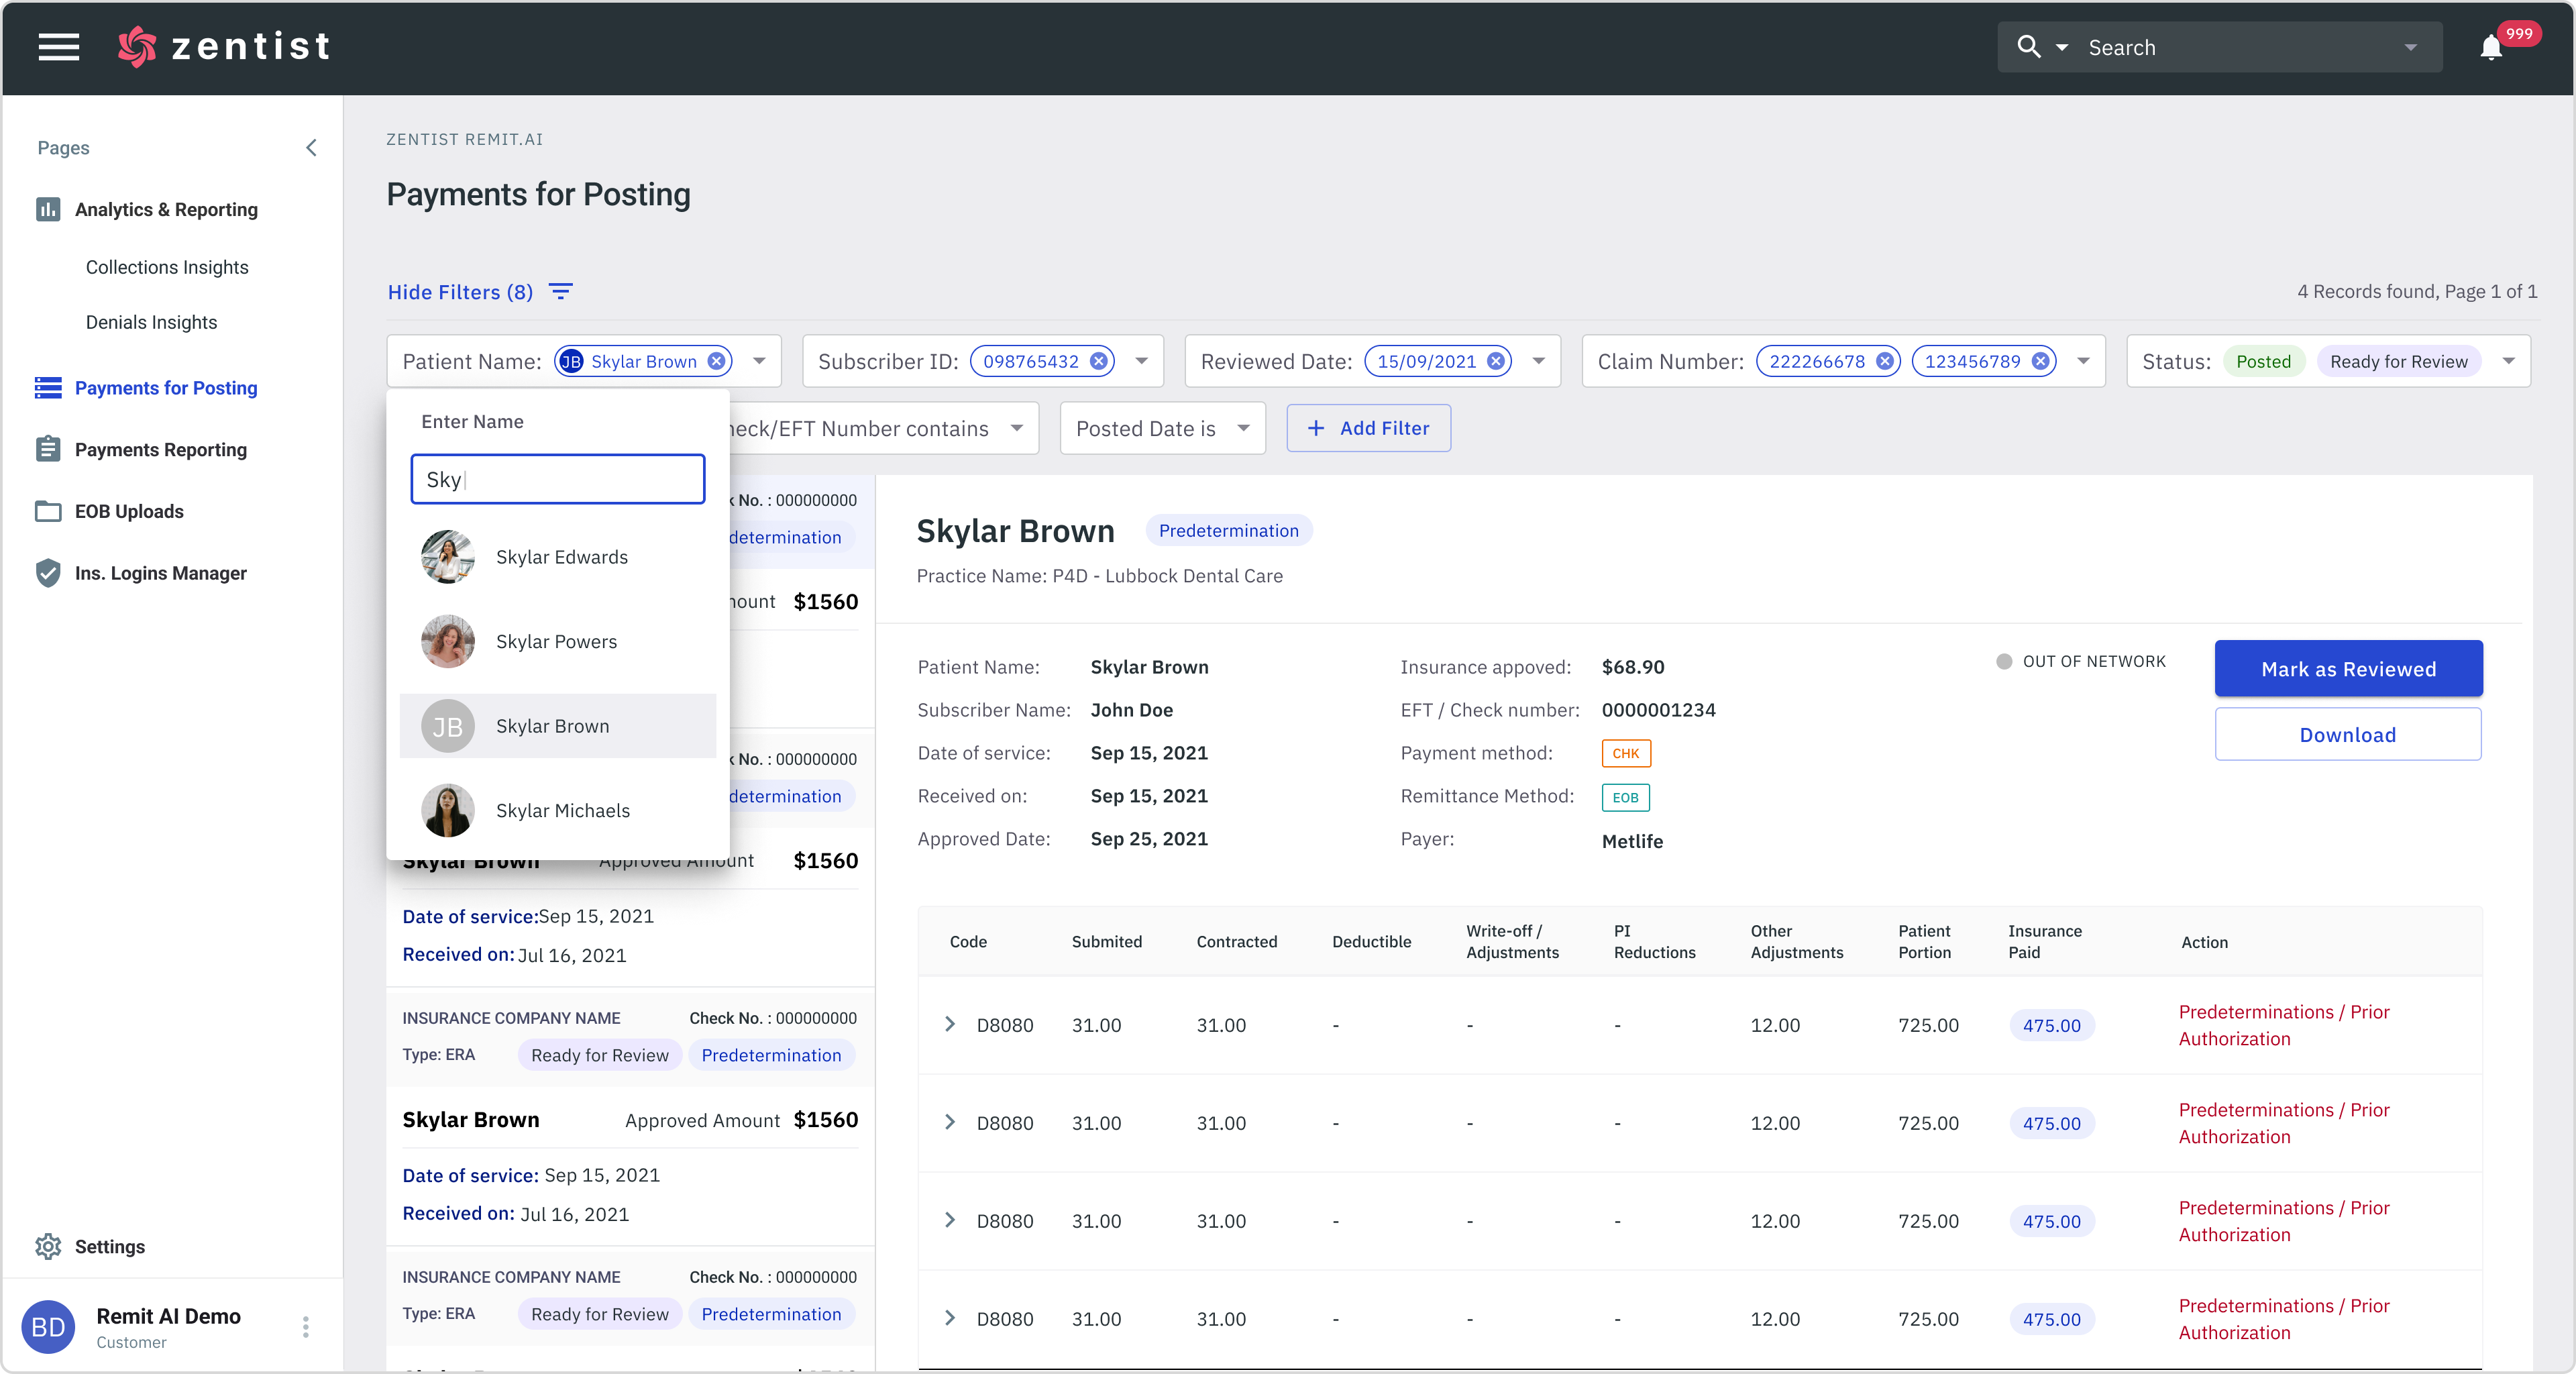This screenshot has width=2576, height=1374.
Task: Click the Settings gear icon
Action: tap(48, 1246)
